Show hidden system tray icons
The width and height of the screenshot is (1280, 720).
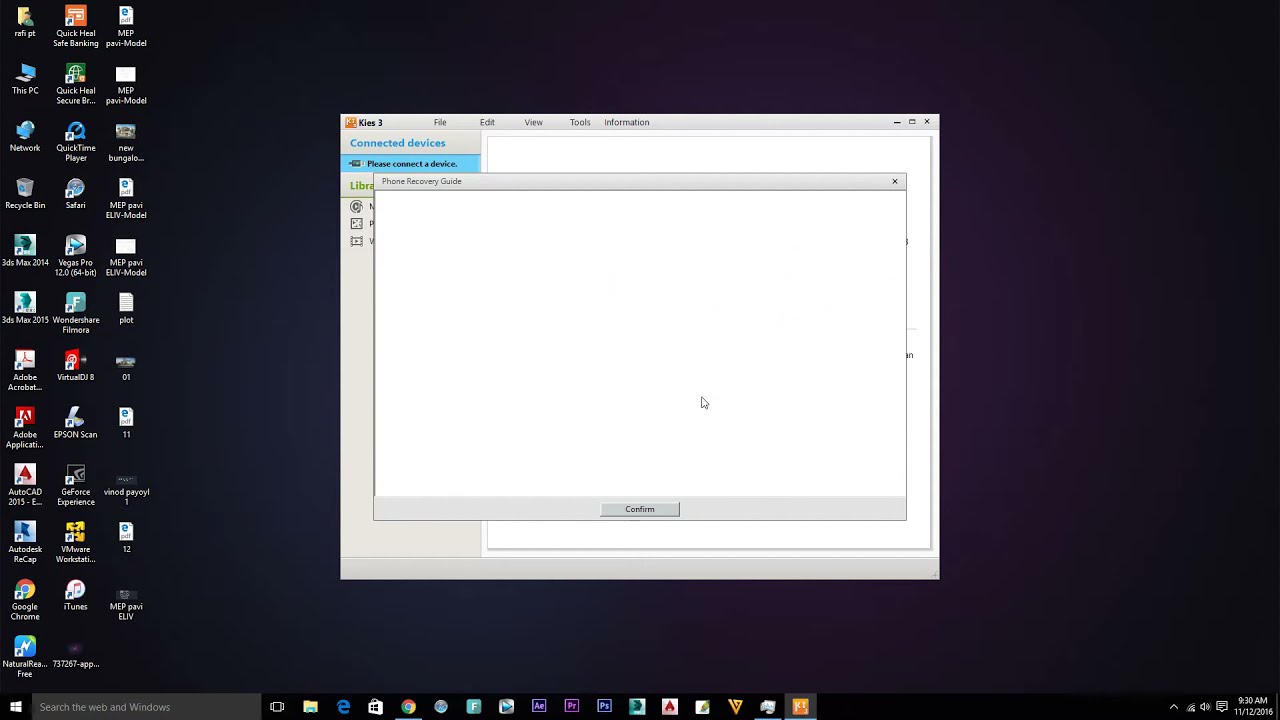pos(1174,707)
